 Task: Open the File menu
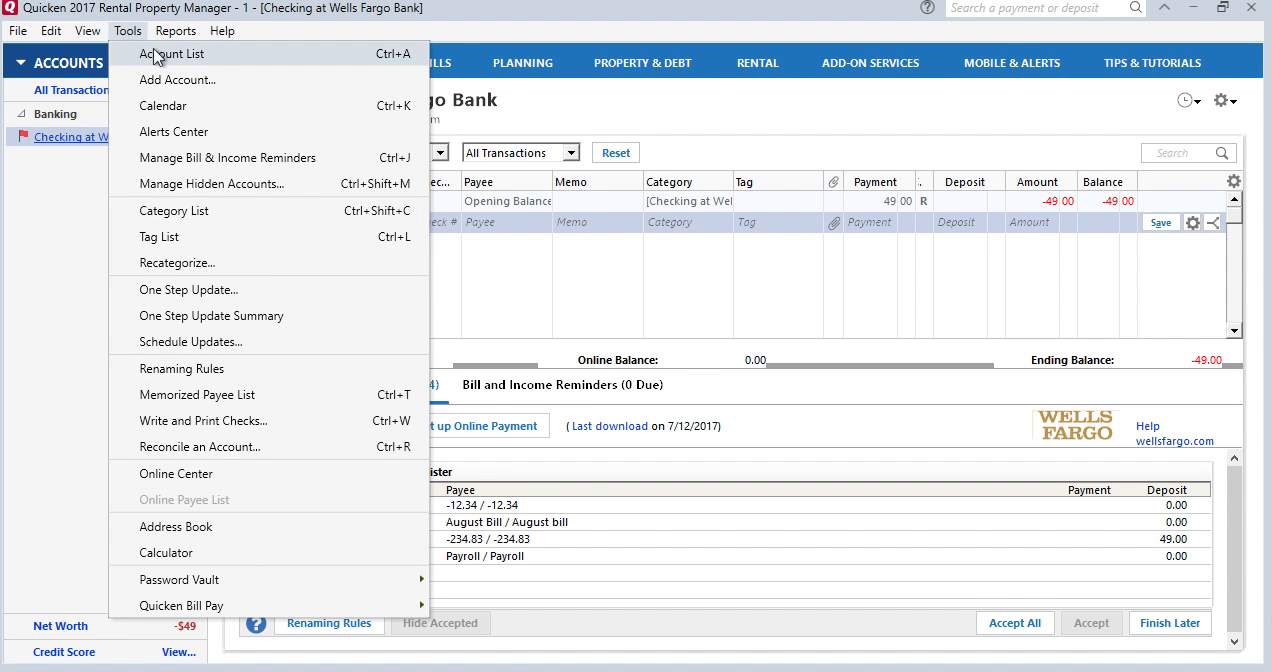point(18,31)
